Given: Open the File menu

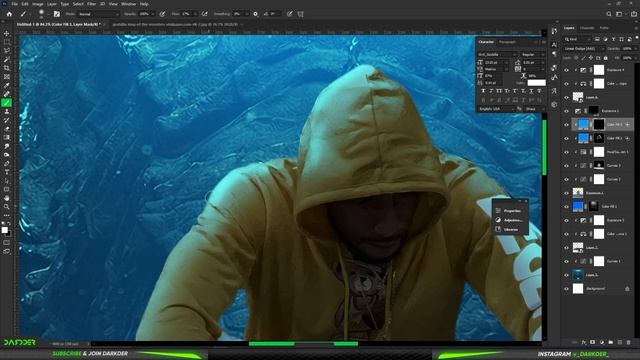Looking at the screenshot, I should (14, 4).
